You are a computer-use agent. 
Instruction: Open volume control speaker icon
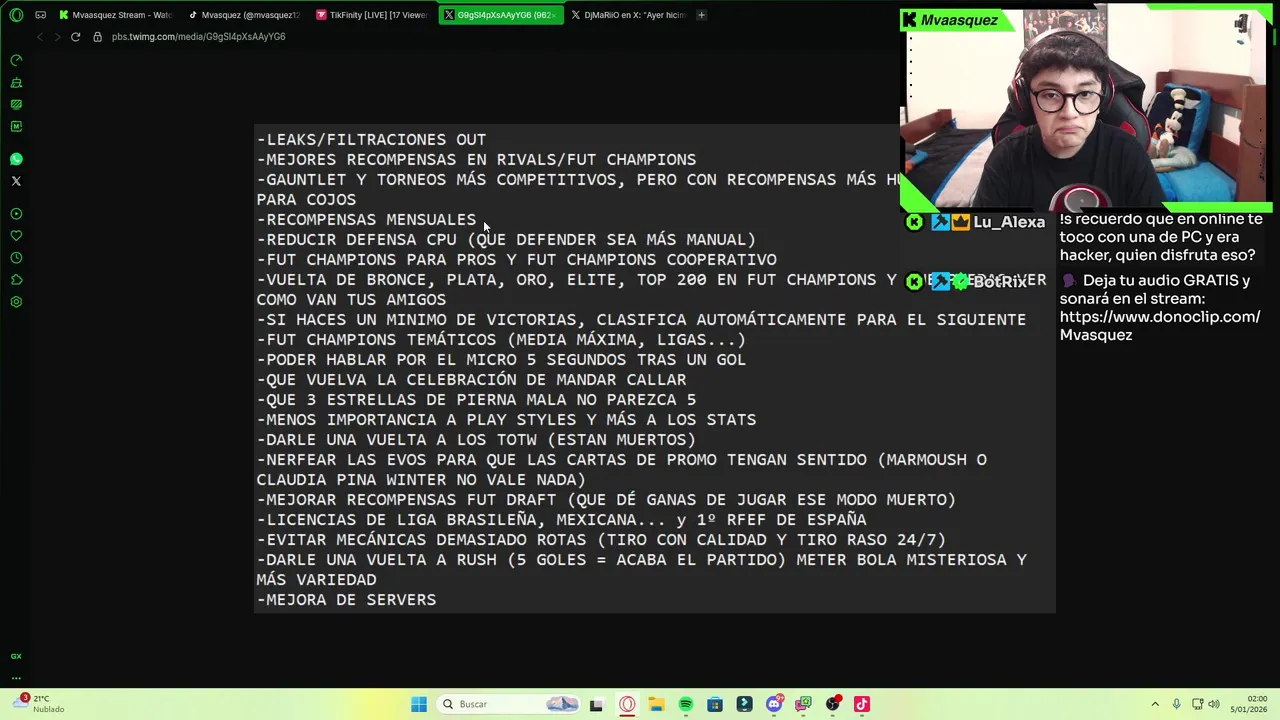1216,704
